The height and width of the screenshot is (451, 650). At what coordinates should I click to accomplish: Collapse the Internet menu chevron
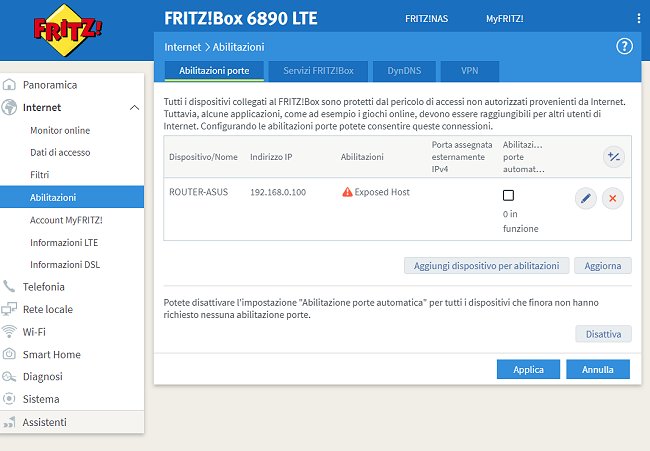click(x=134, y=107)
